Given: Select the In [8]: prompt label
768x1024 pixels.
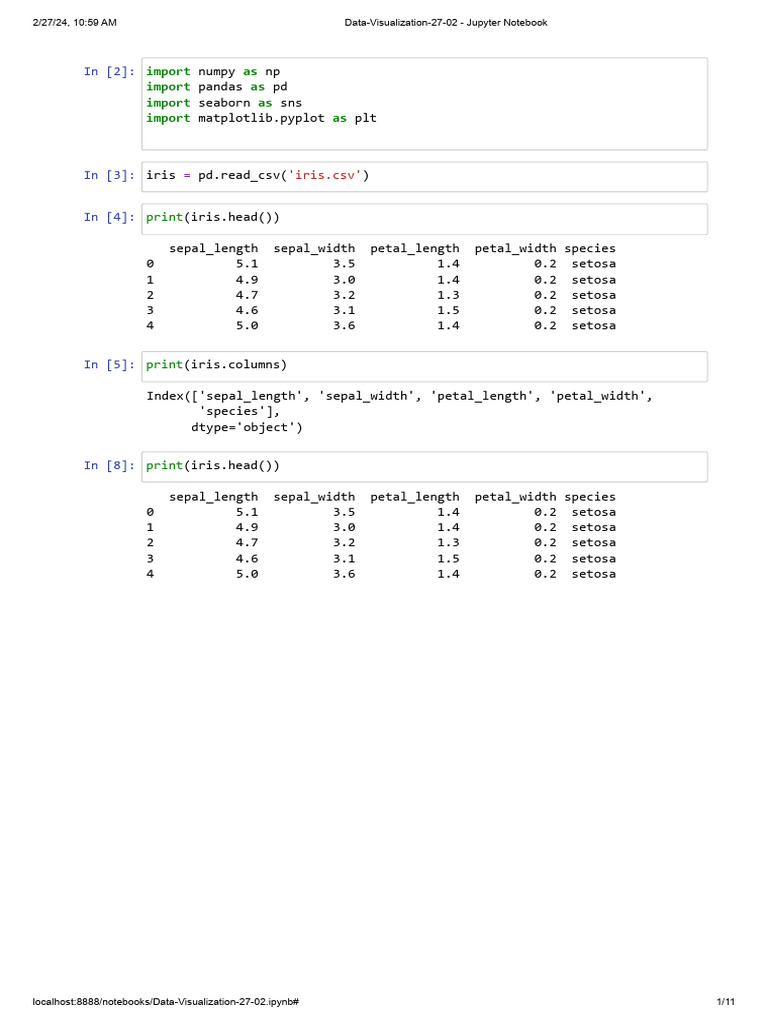Looking at the screenshot, I should (109, 465).
